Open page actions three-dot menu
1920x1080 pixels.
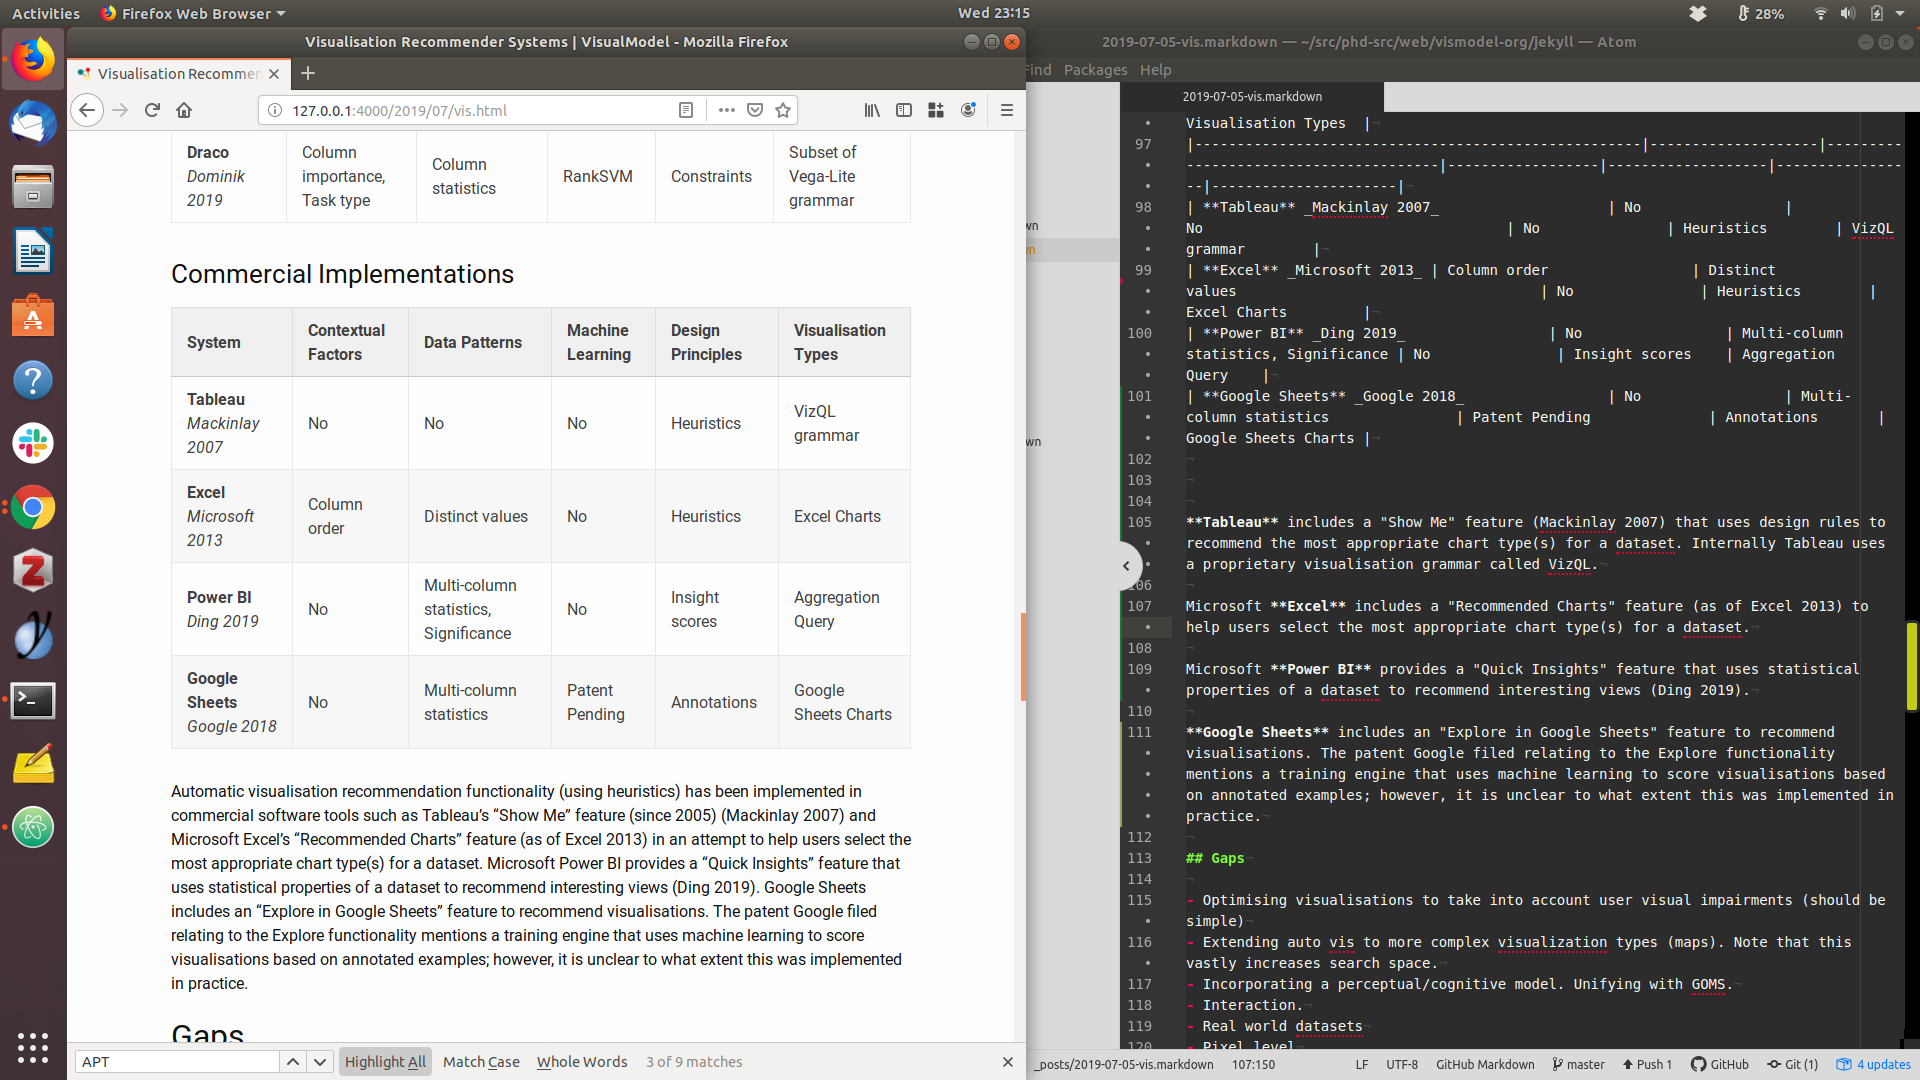click(727, 110)
